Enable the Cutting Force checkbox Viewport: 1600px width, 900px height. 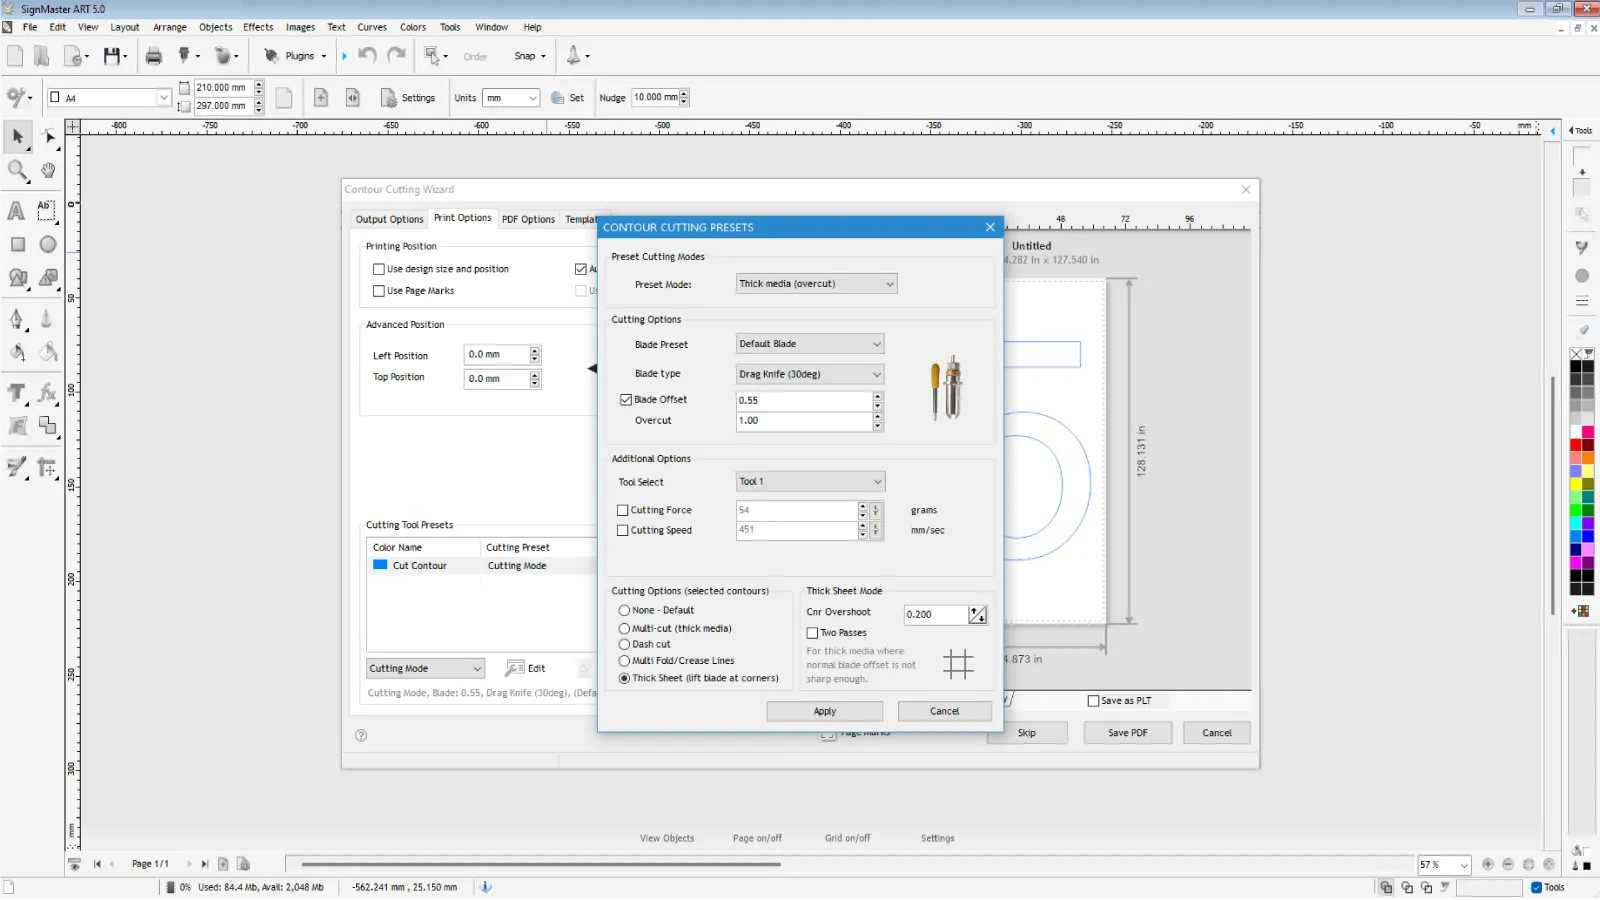tap(623, 510)
